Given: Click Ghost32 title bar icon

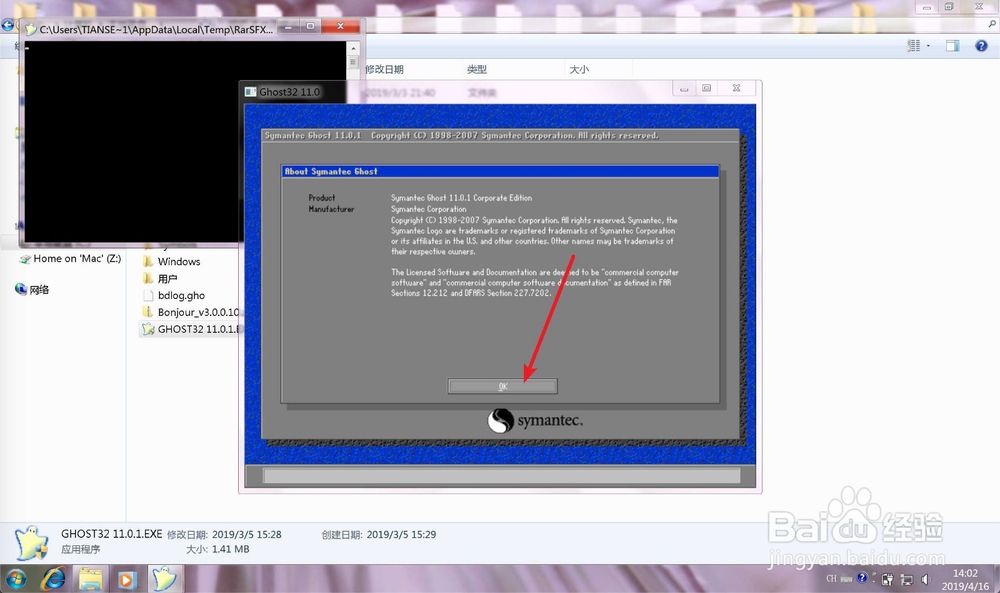Looking at the screenshot, I should [251, 92].
